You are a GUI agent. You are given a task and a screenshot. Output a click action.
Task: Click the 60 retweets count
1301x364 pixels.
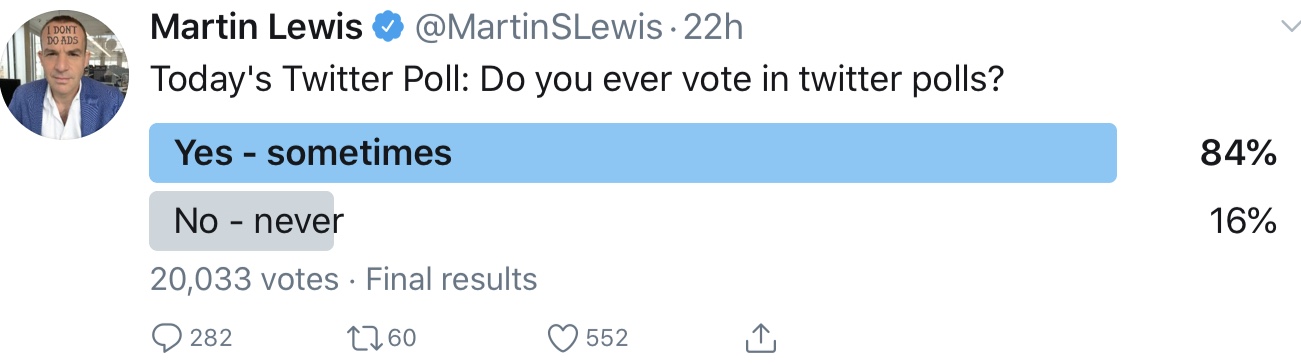401,338
